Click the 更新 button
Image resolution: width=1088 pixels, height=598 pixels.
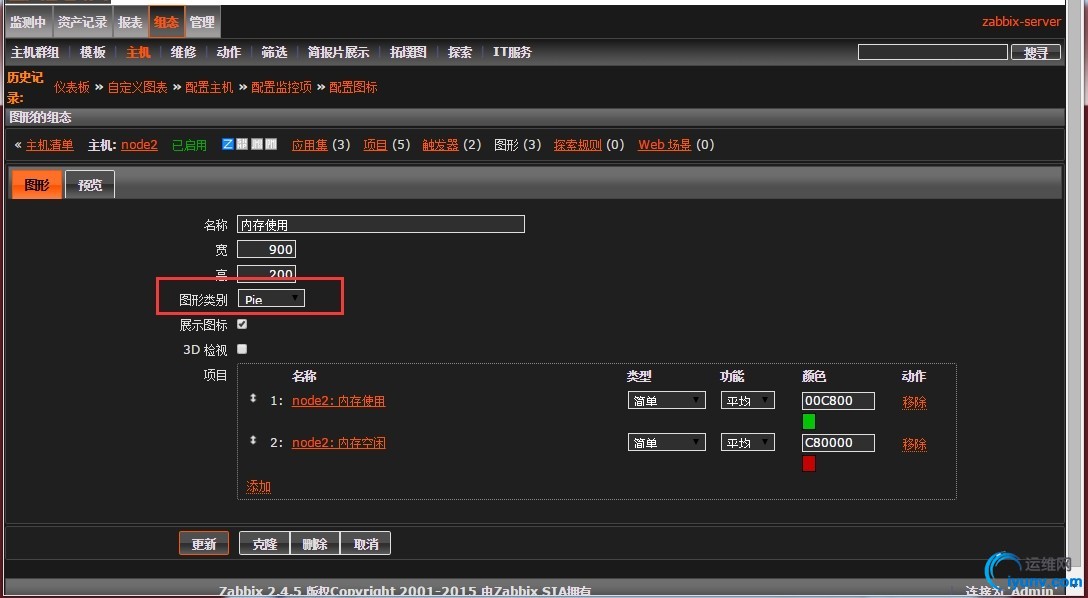pos(204,543)
